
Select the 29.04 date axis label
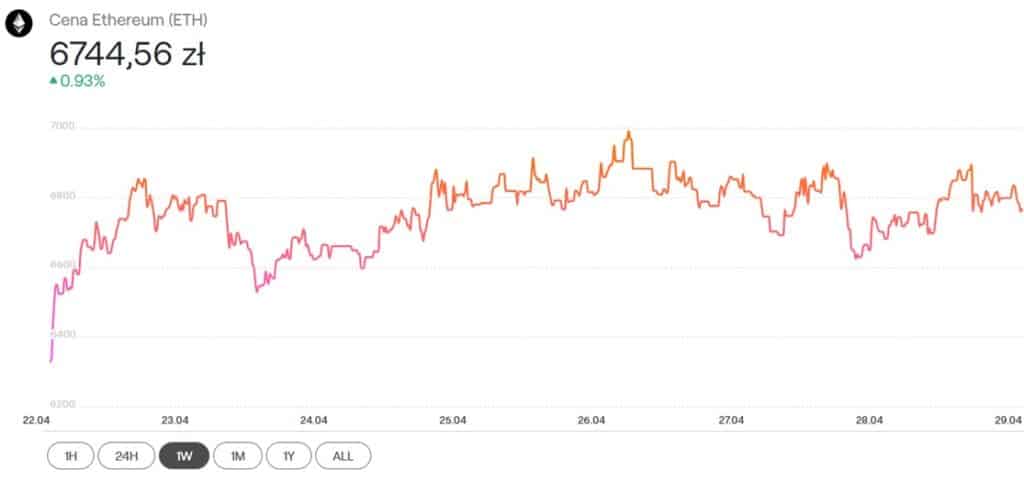click(1010, 420)
